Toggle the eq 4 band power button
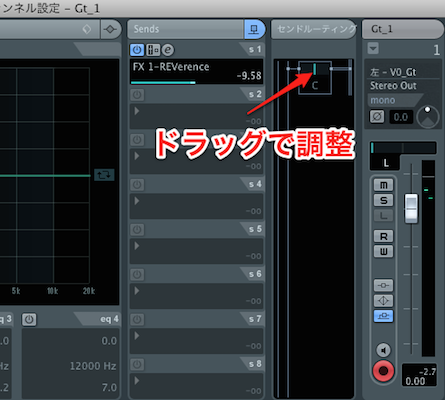The image size is (445, 400). click(29, 320)
